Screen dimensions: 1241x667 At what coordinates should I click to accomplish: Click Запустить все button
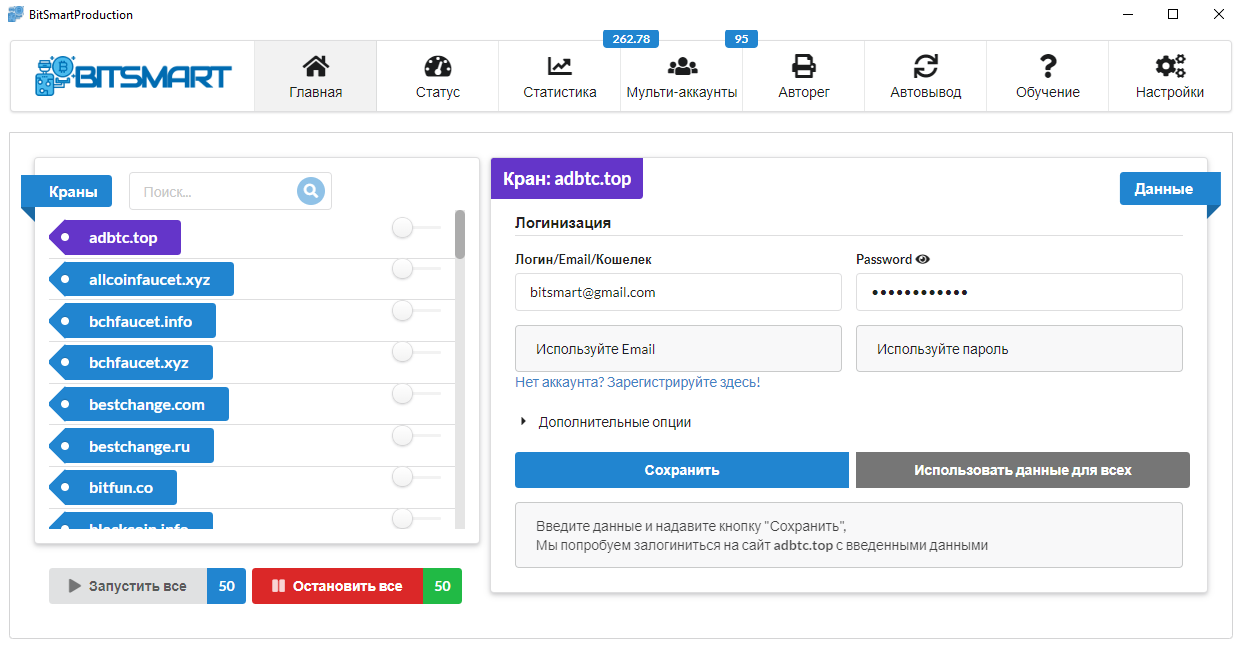point(128,586)
